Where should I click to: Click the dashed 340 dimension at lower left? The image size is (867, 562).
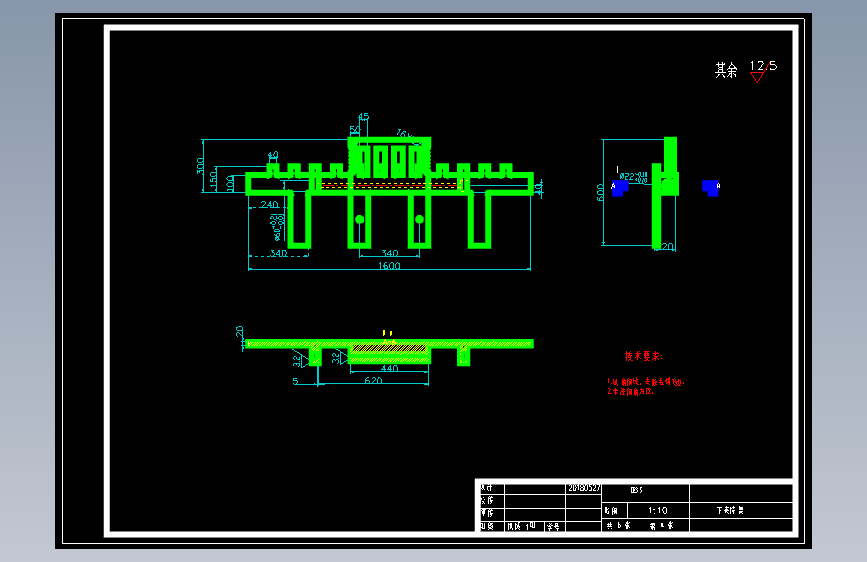(x=278, y=253)
